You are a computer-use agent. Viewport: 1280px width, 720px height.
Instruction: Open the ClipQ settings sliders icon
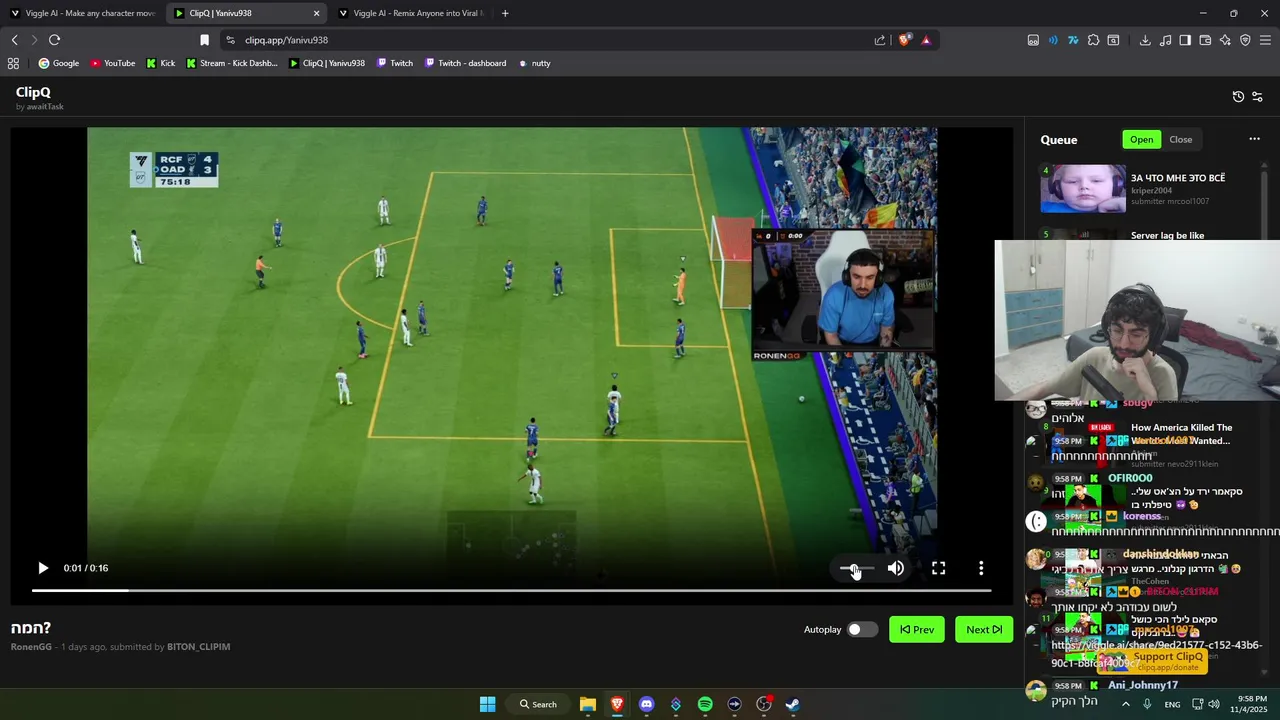(x=1258, y=96)
